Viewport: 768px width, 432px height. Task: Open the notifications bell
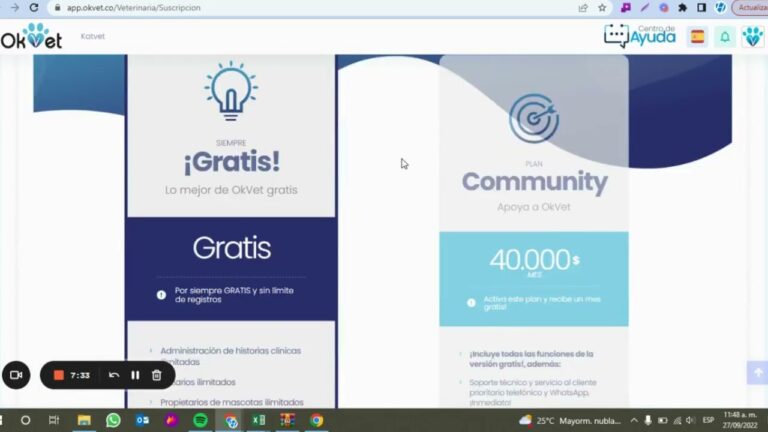coord(725,36)
